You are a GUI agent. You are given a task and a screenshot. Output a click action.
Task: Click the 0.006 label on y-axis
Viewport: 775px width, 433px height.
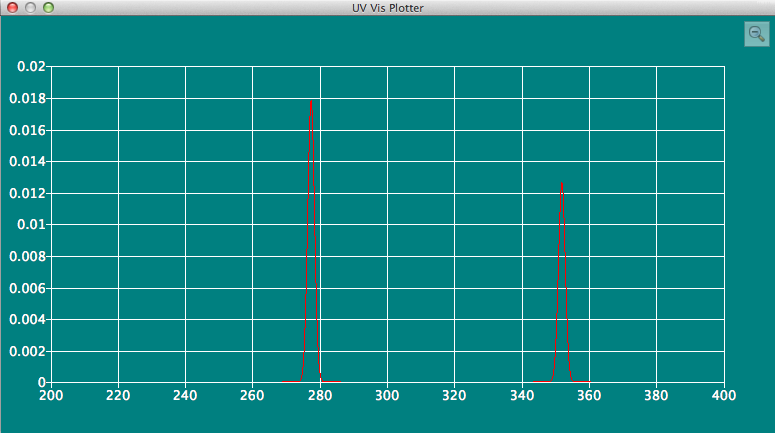[x=28, y=288]
